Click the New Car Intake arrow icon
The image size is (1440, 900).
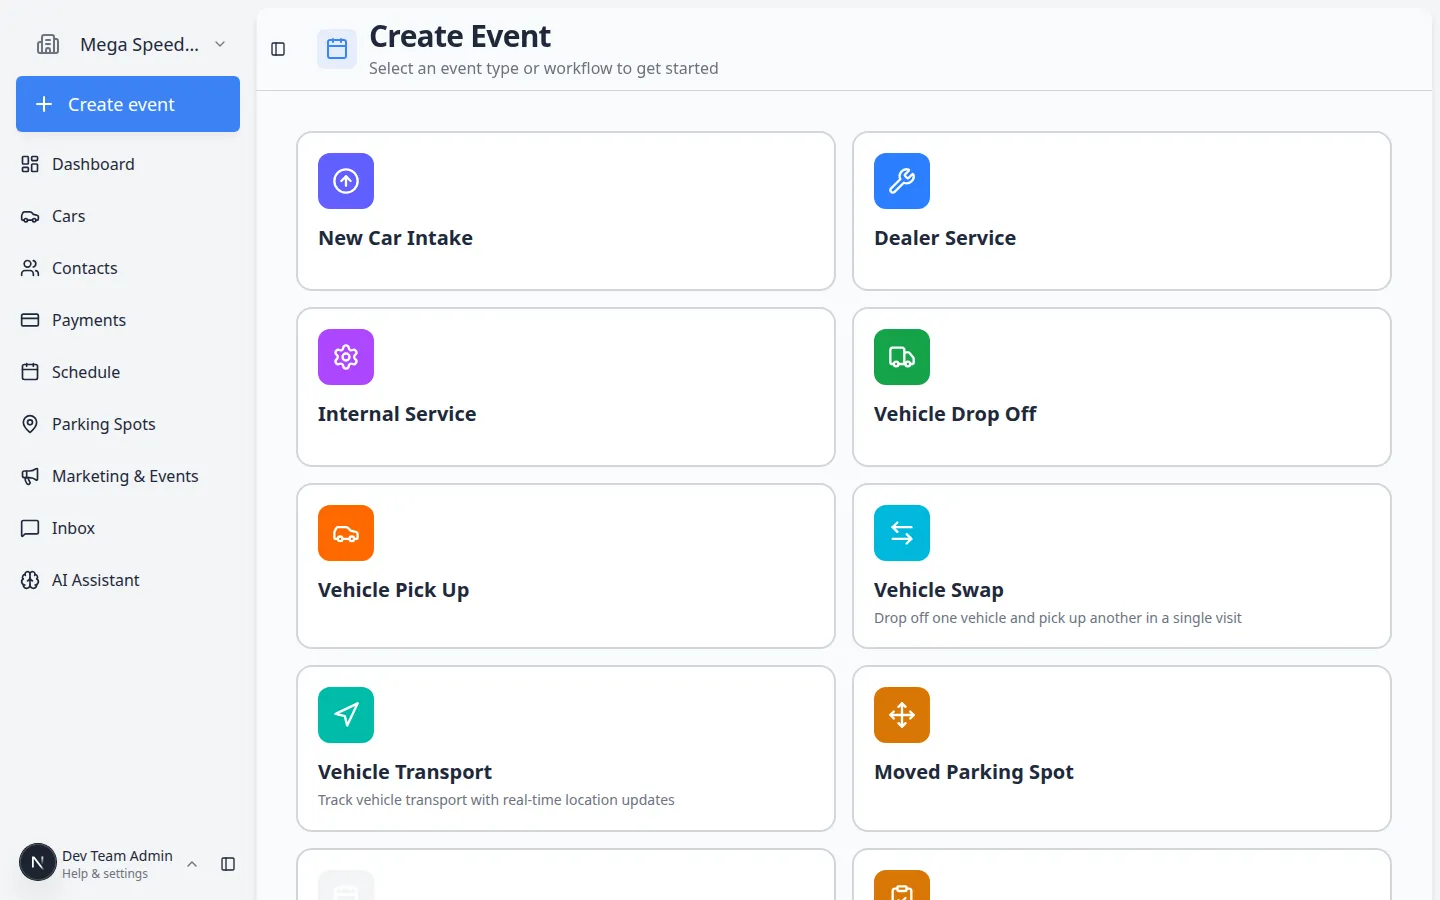click(346, 181)
